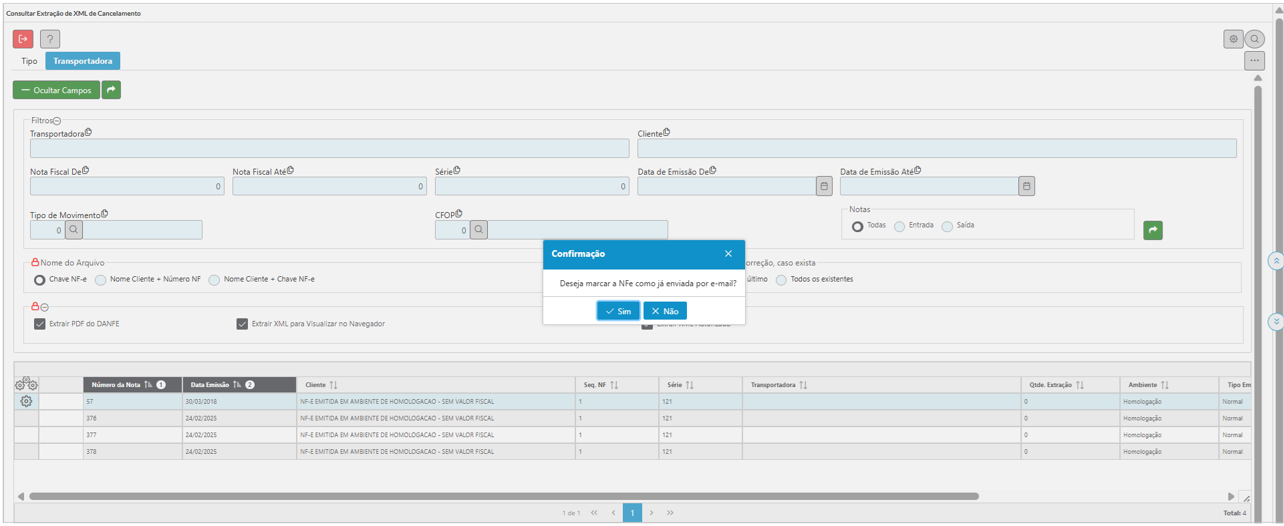Select Entrada radio in Notas

tap(899, 226)
